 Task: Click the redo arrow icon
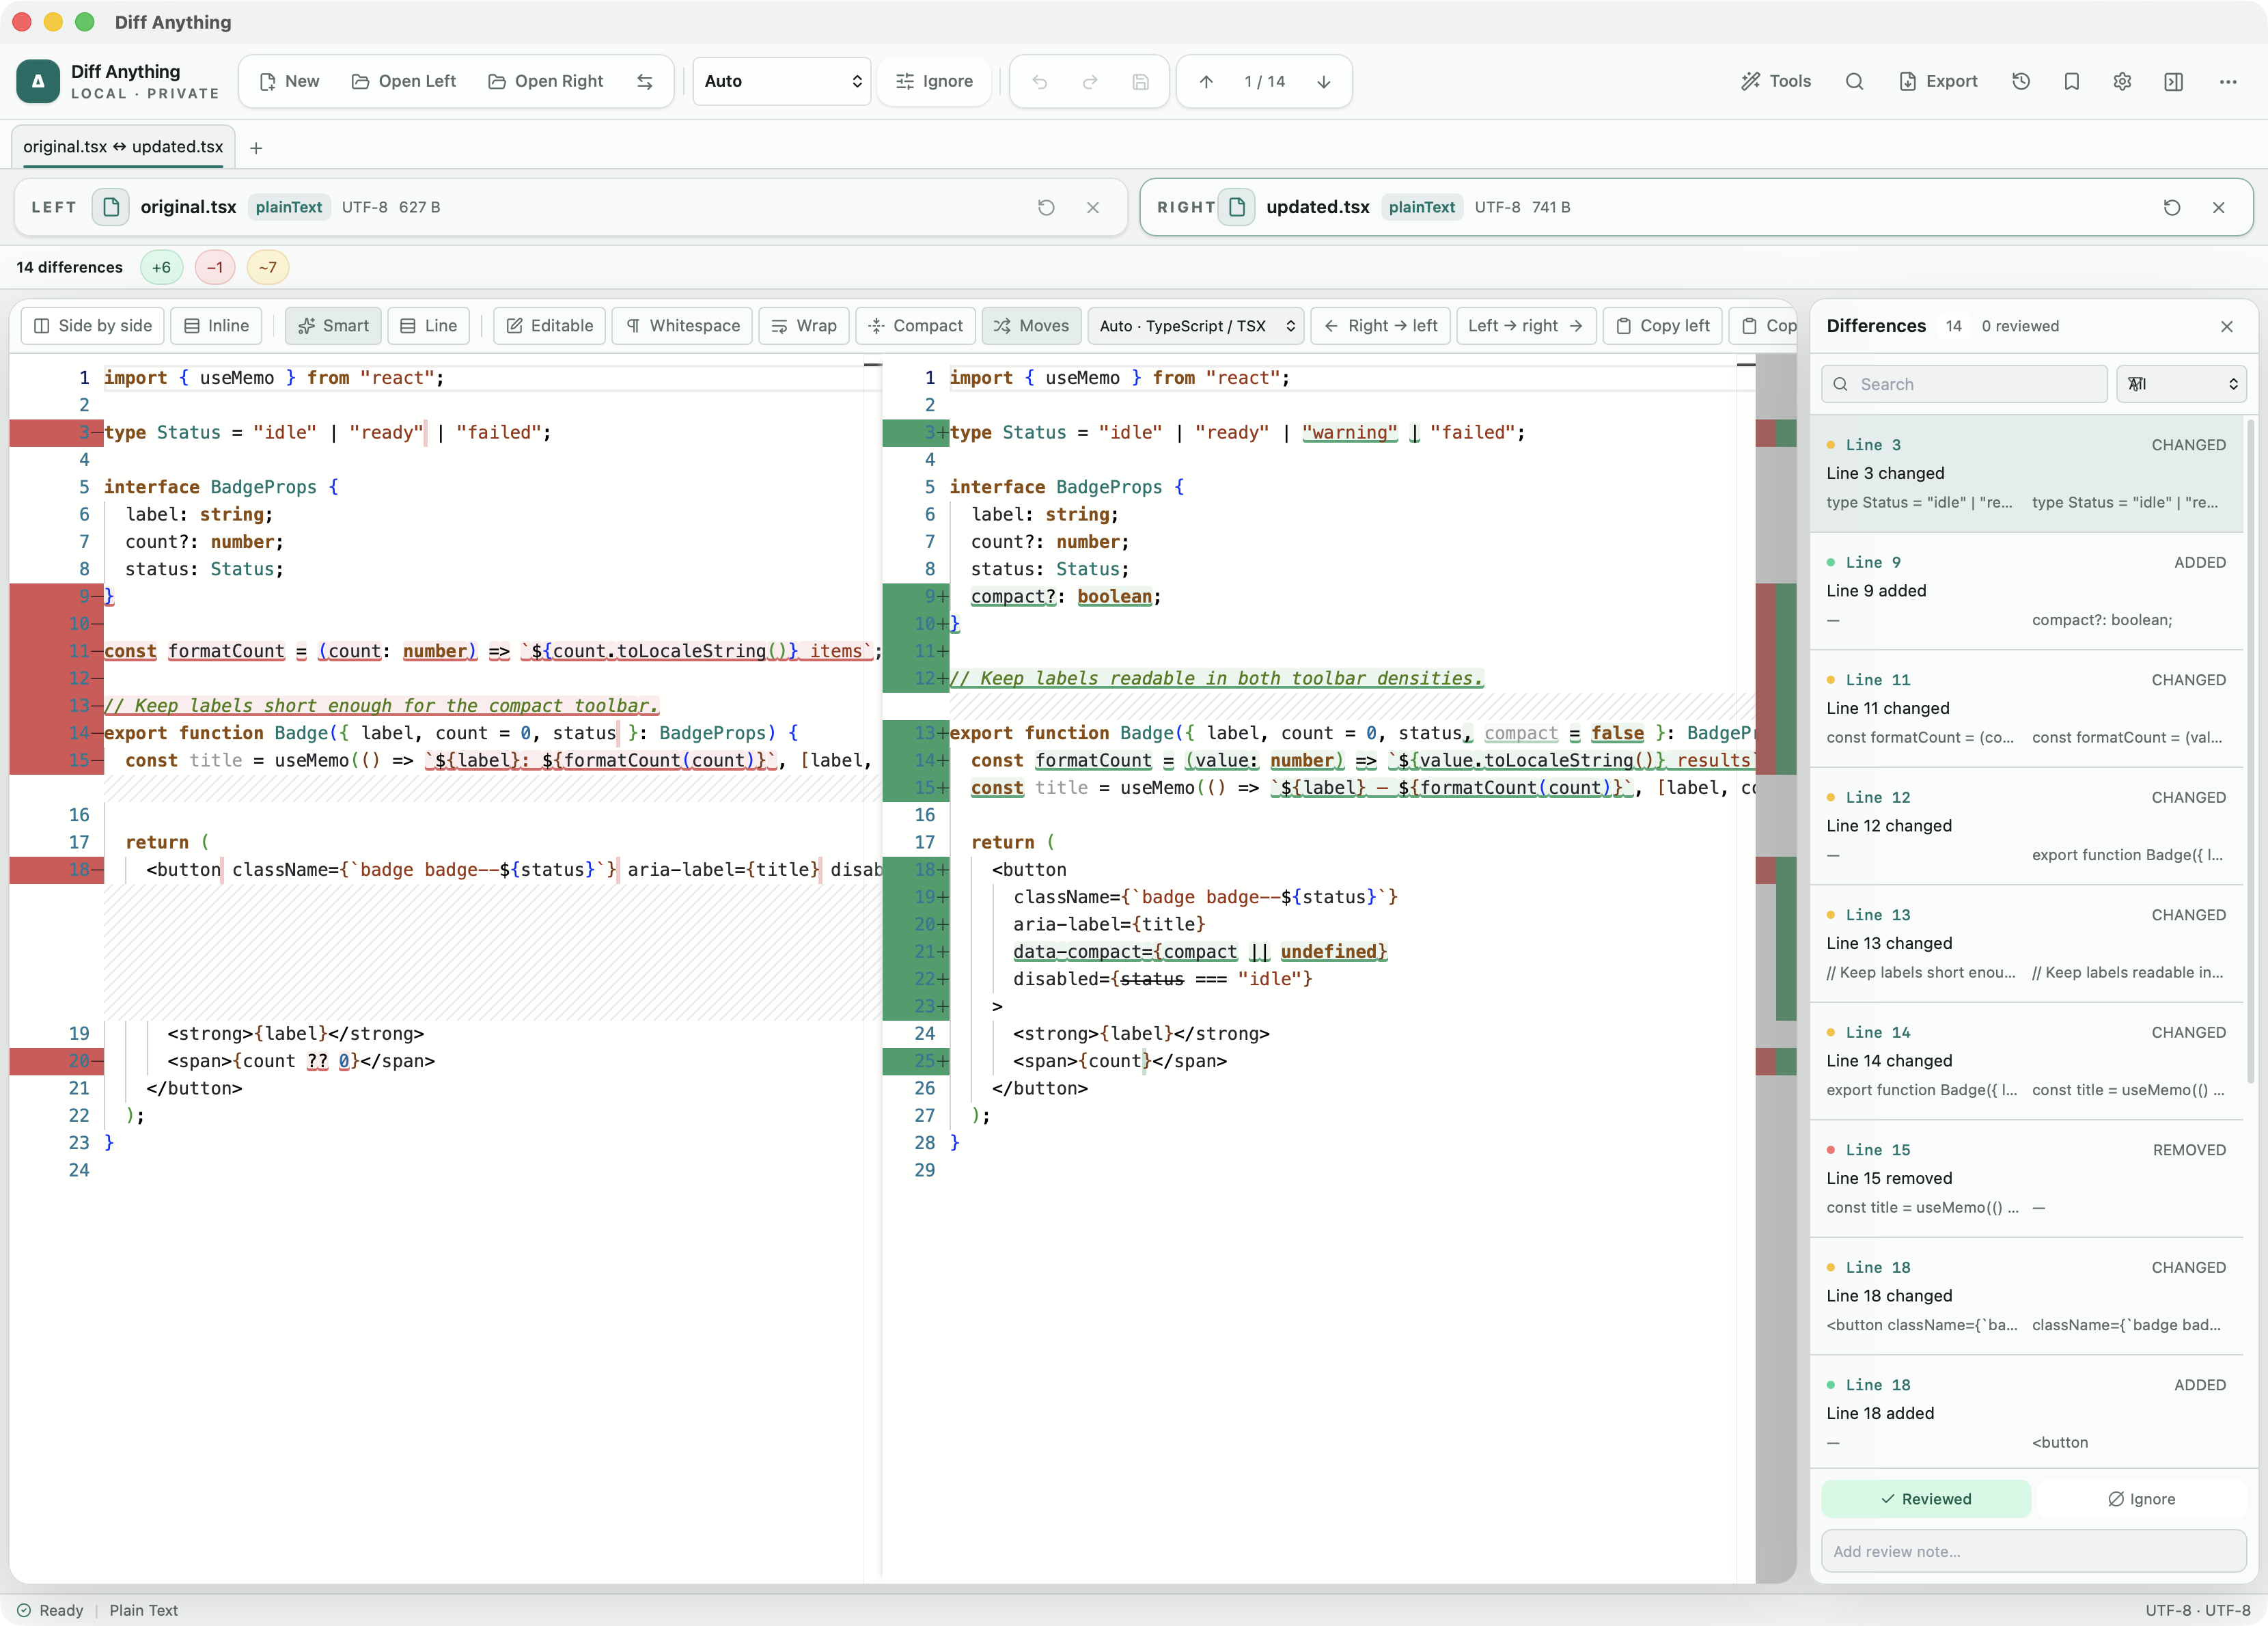click(x=1090, y=81)
